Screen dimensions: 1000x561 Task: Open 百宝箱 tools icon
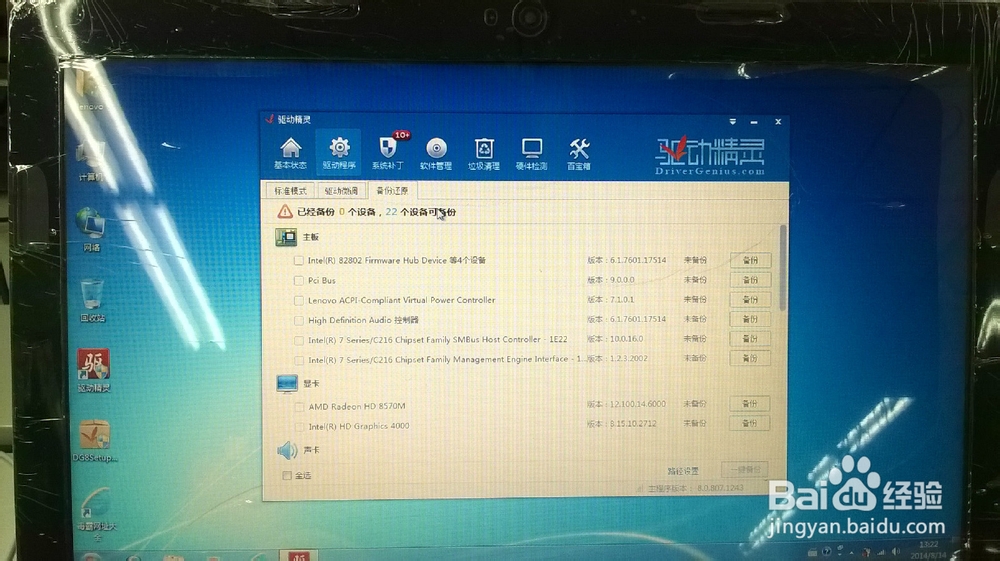(x=579, y=154)
